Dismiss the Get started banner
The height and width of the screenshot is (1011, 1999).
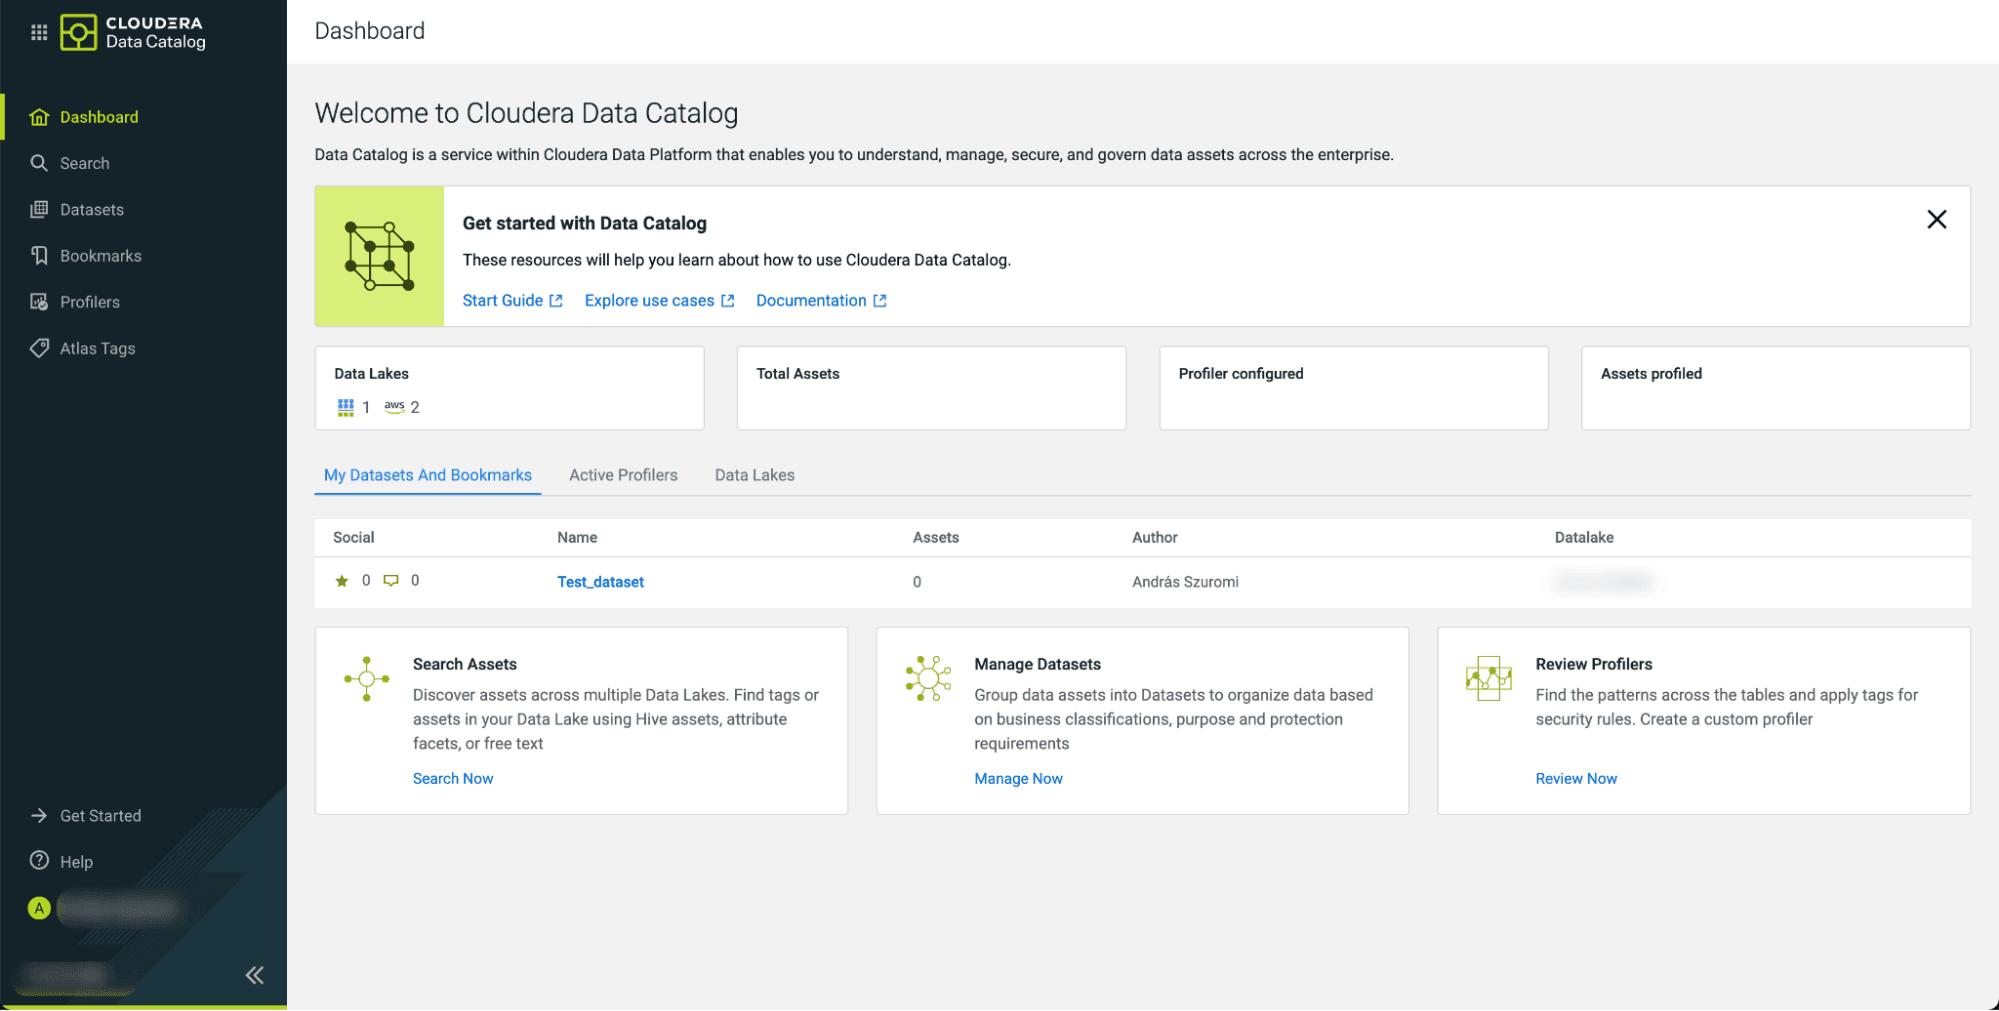(1936, 219)
